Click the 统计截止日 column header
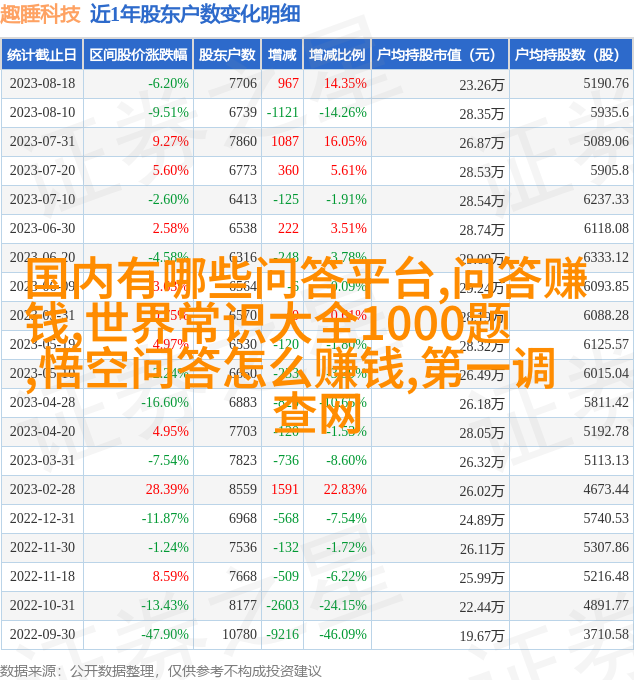This screenshot has width=634, height=680. (x=42, y=55)
